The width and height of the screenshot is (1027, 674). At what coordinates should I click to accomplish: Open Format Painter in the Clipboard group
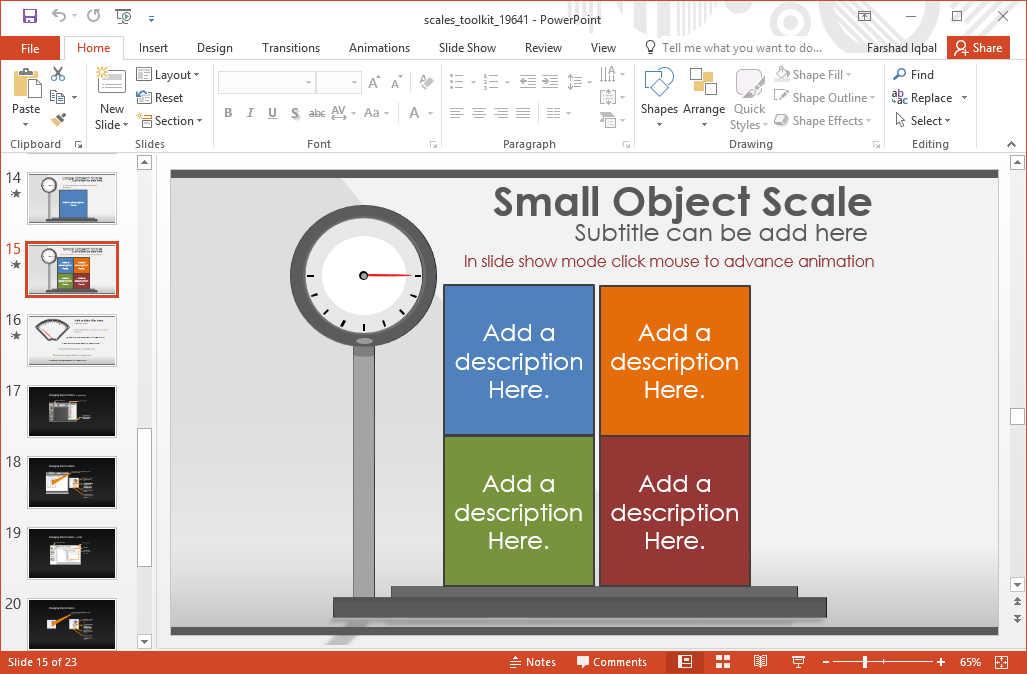(x=58, y=120)
